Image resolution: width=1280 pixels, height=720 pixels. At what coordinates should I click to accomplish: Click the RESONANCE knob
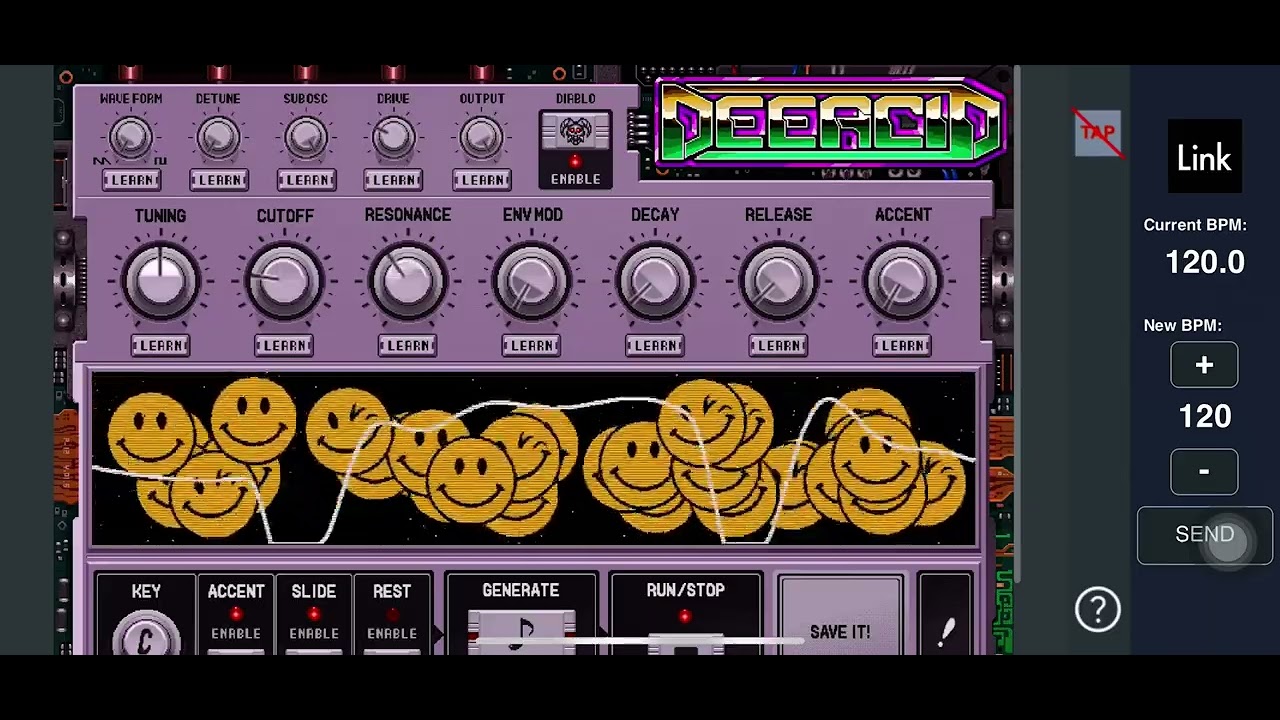407,280
